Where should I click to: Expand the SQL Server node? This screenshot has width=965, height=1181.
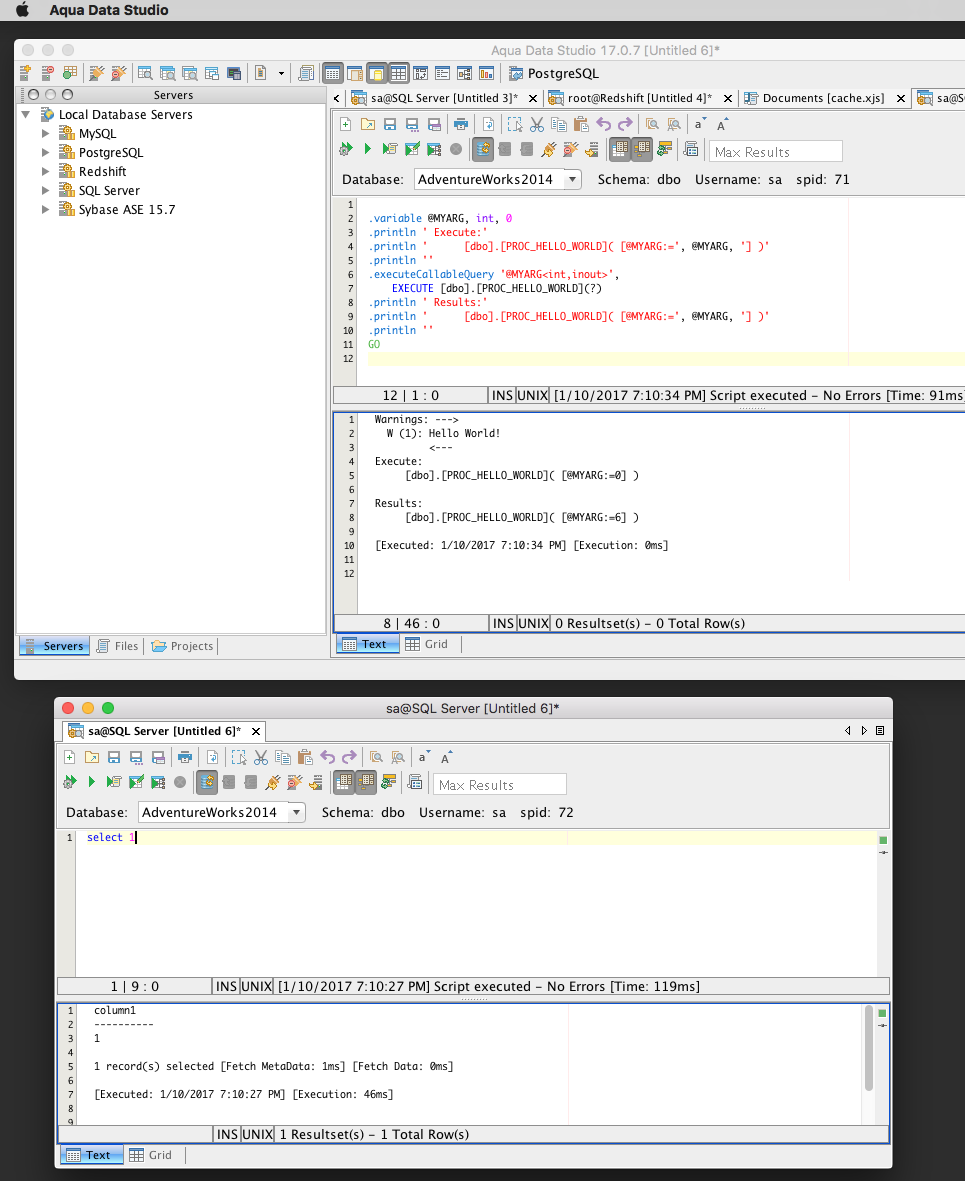45,191
